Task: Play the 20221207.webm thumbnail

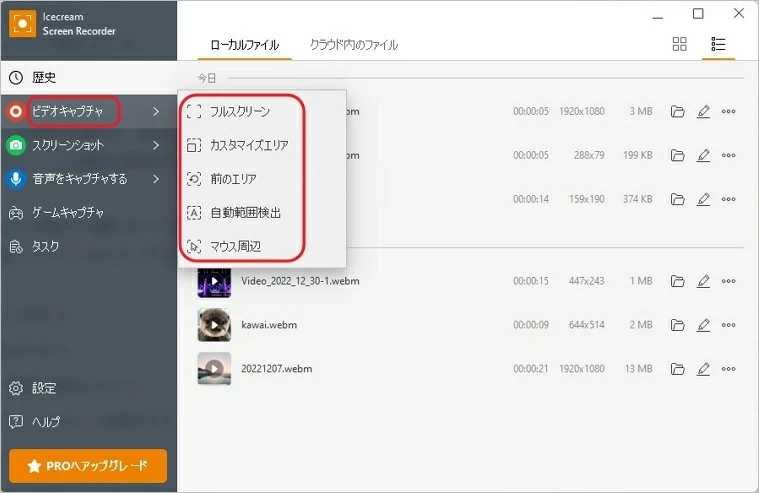Action: (214, 369)
